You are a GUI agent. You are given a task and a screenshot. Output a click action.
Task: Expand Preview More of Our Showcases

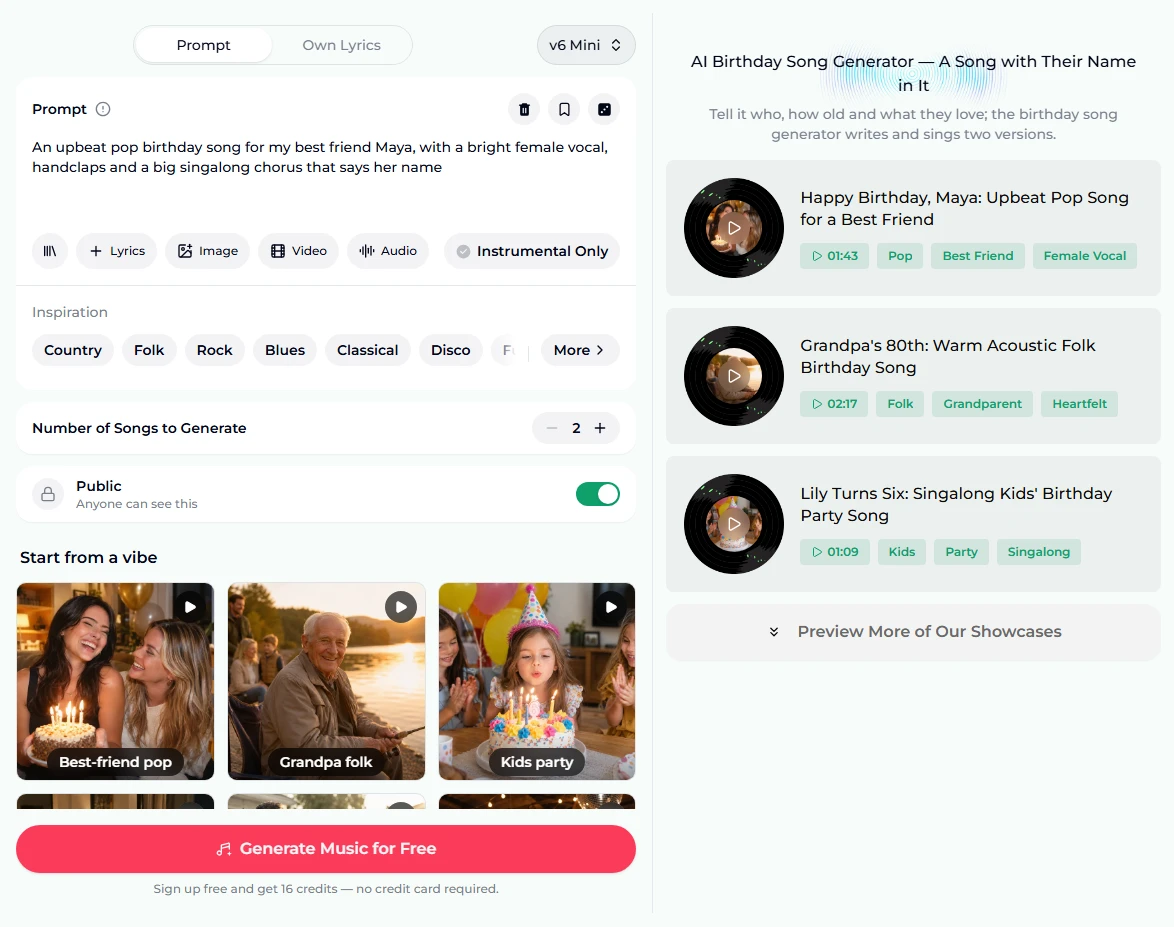point(913,632)
